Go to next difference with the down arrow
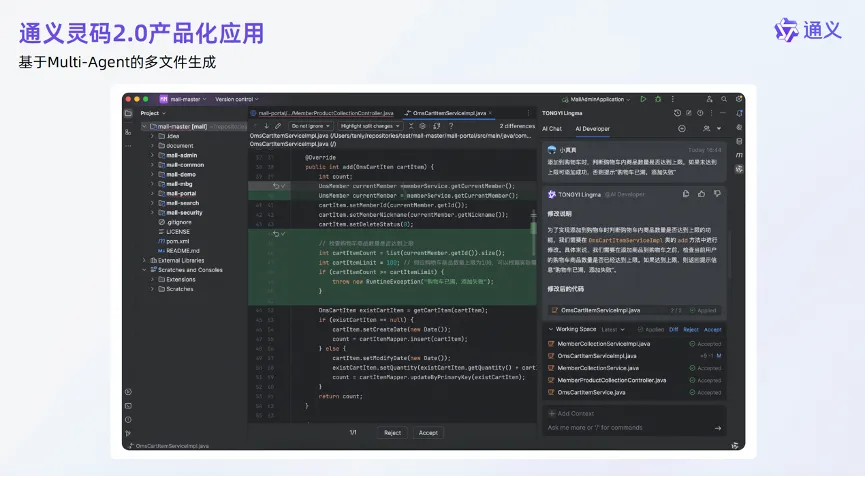This screenshot has width=866, height=477. point(266,126)
